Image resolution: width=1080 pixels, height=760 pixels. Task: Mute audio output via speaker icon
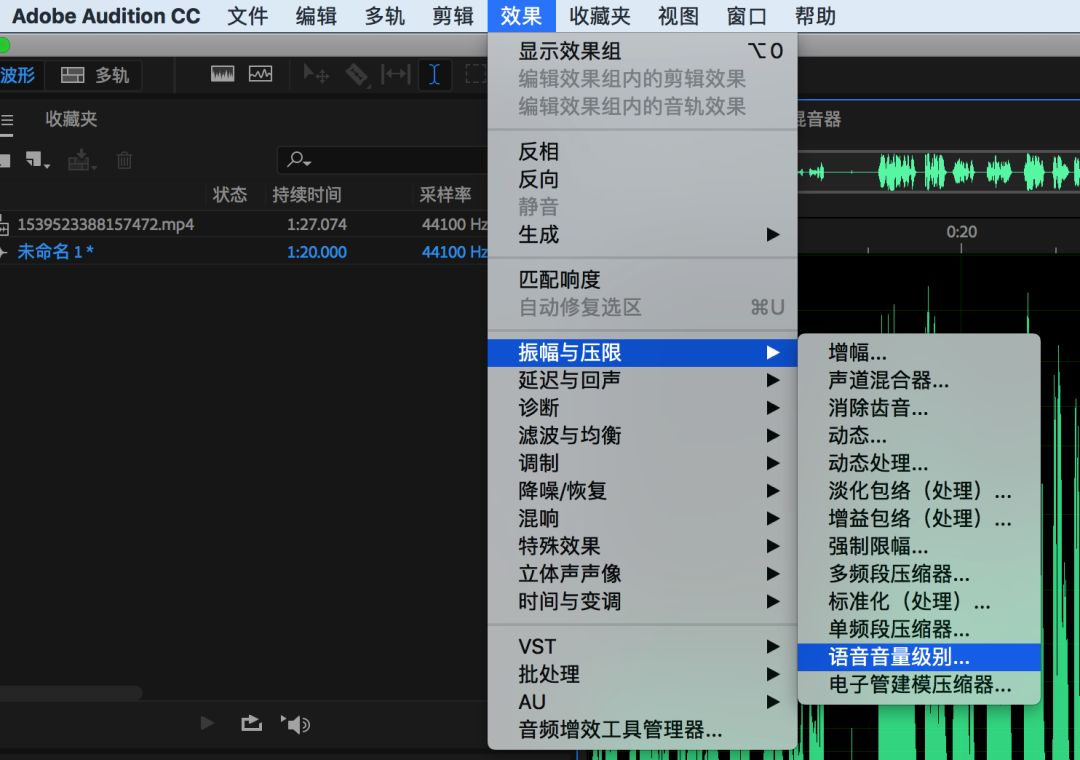[x=296, y=724]
